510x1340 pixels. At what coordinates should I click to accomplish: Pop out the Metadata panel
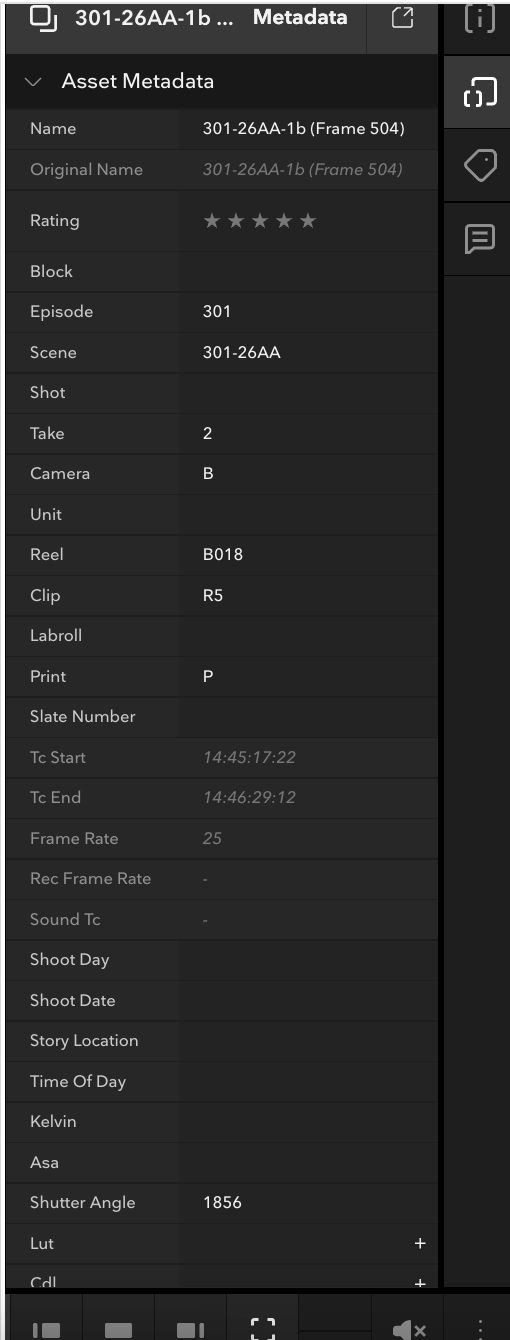click(402, 18)
